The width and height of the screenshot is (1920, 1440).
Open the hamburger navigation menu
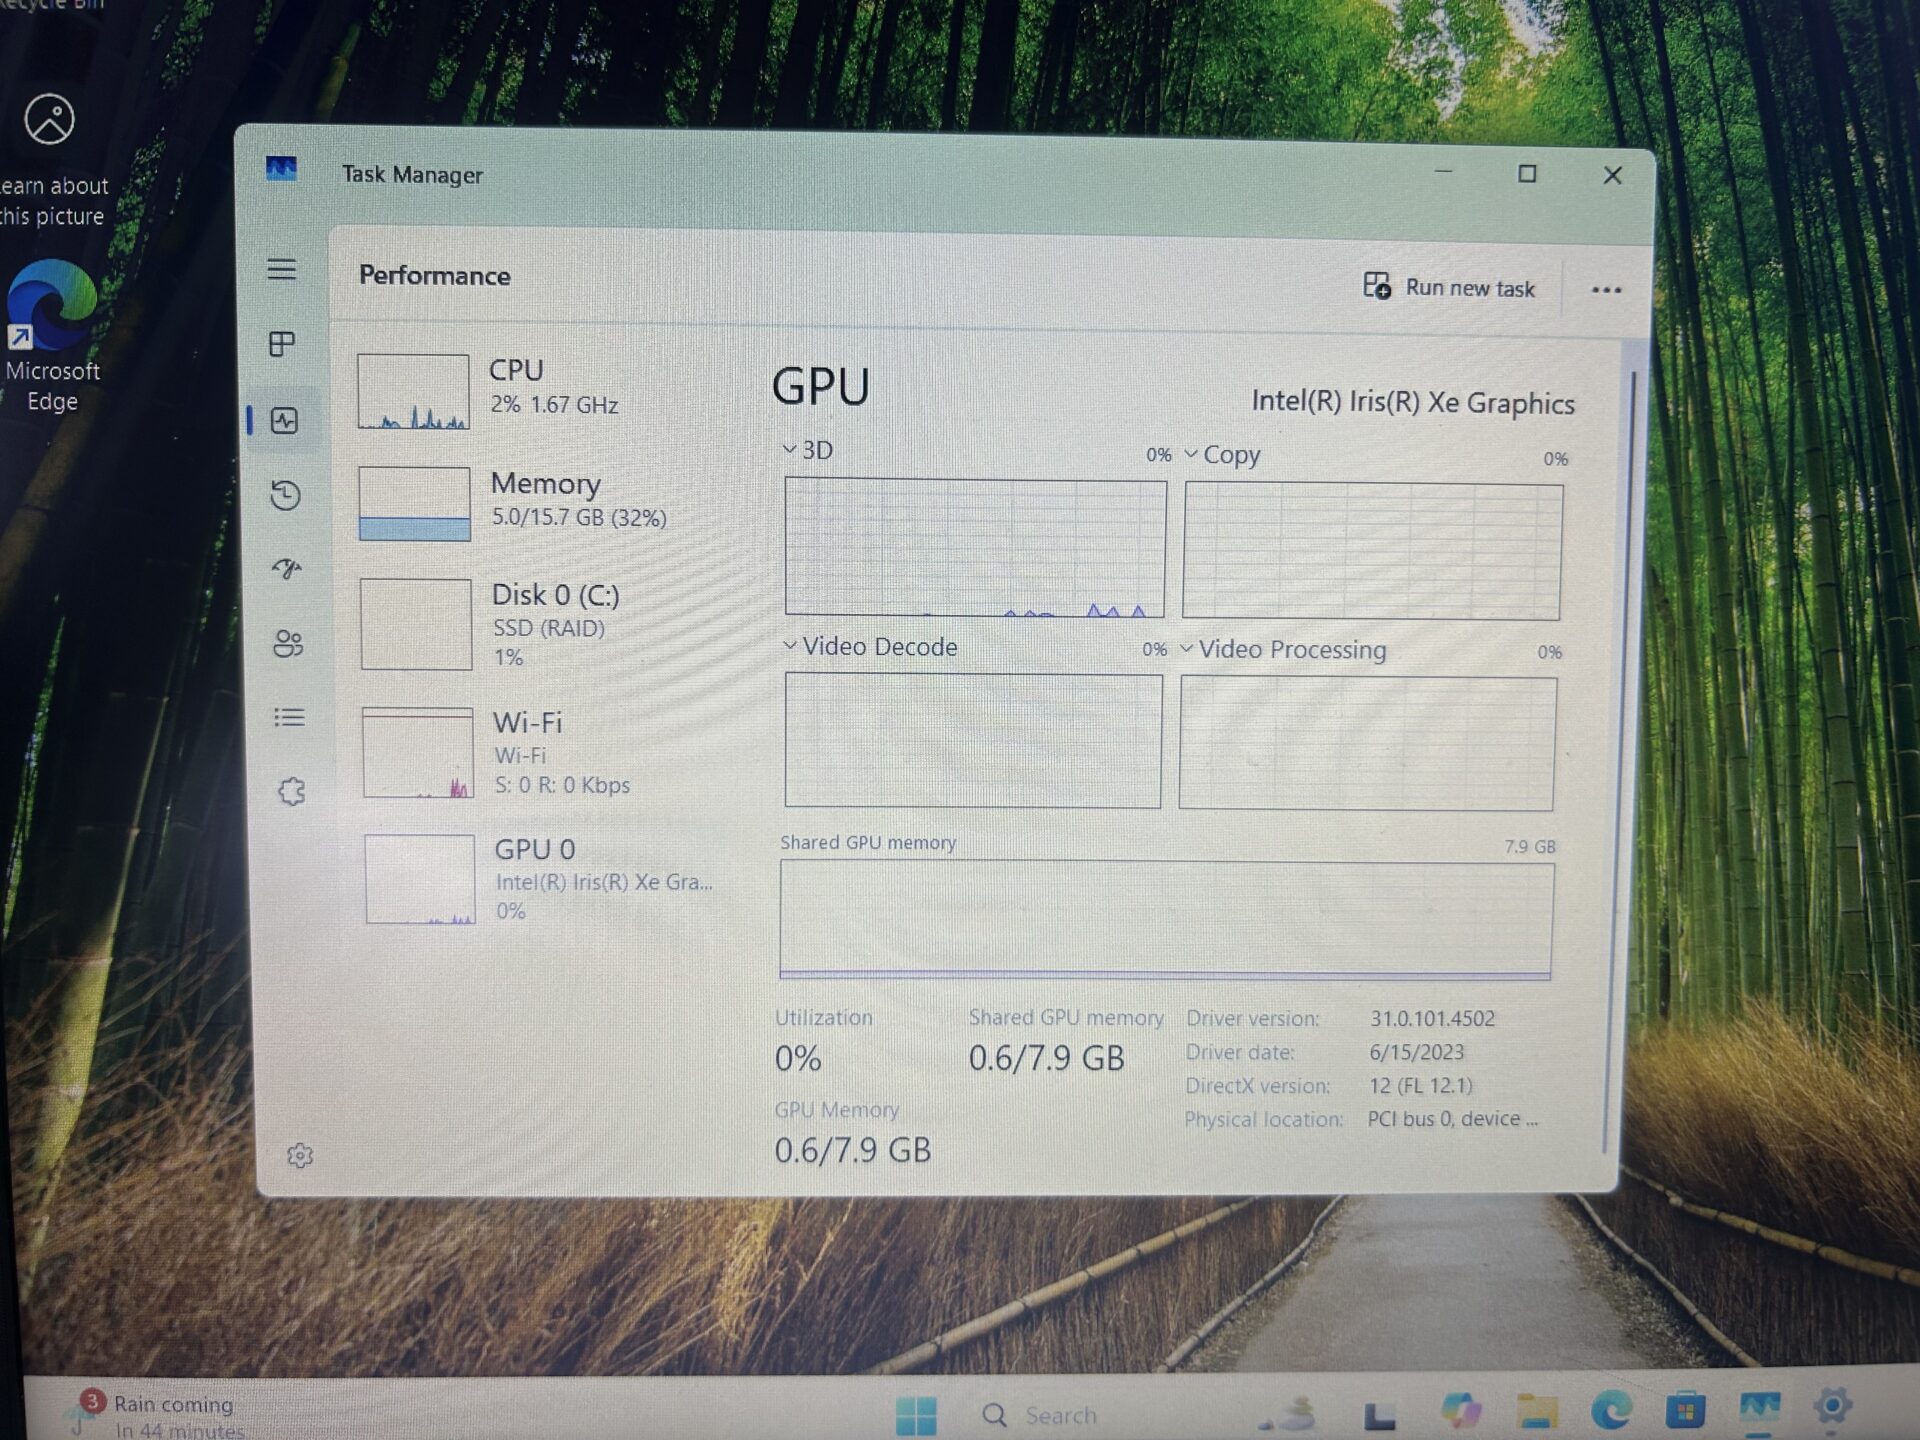[282, 269]
